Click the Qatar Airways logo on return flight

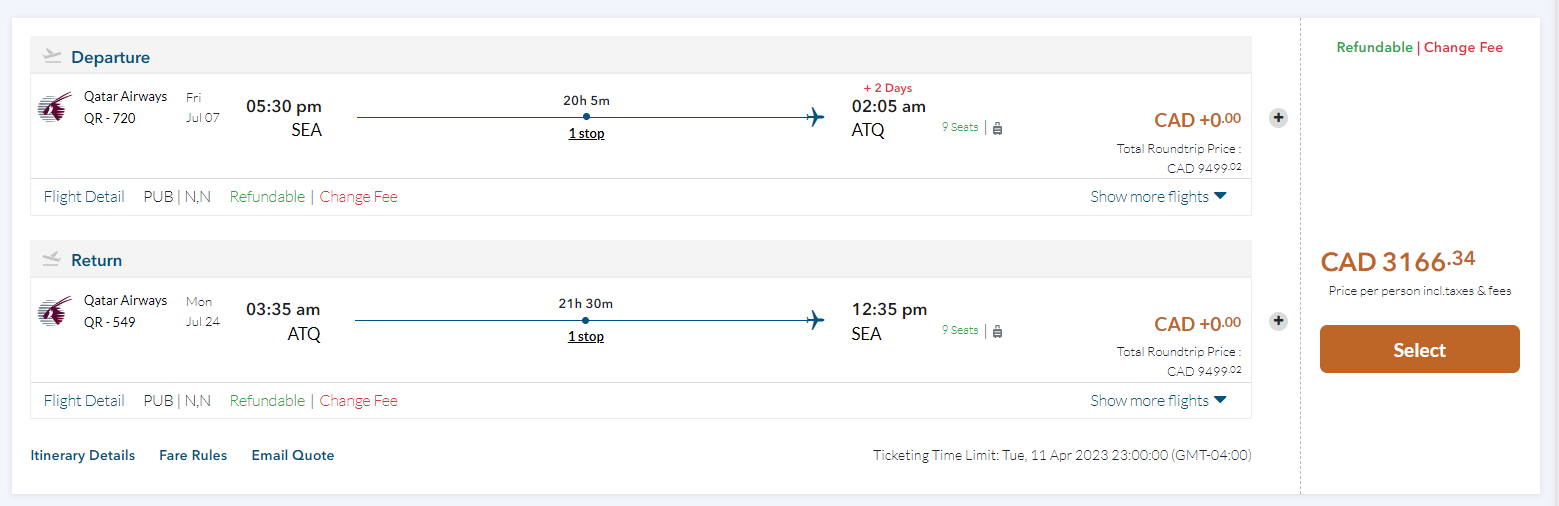pyautogui.click(x=55, y=311)
